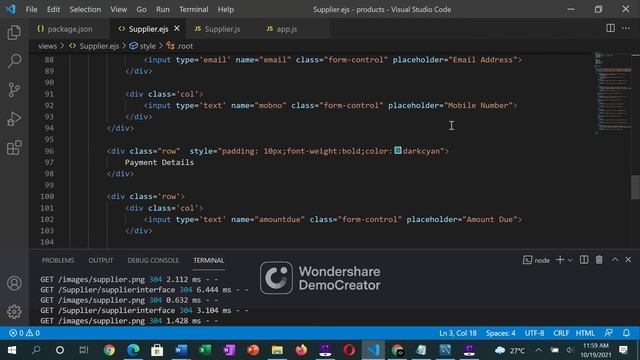The height and width of the screenshot is (360, 640).
Task: Open the Selection menu
Action: (x=85, y=9)
